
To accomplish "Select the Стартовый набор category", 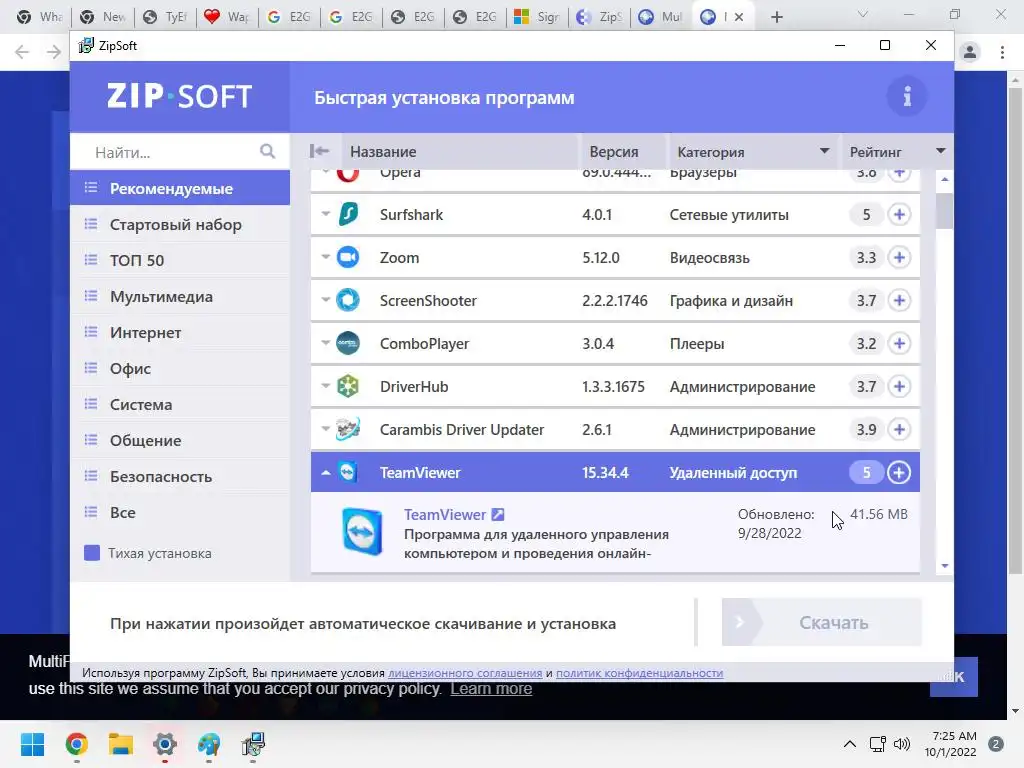I will click(180, 224).
